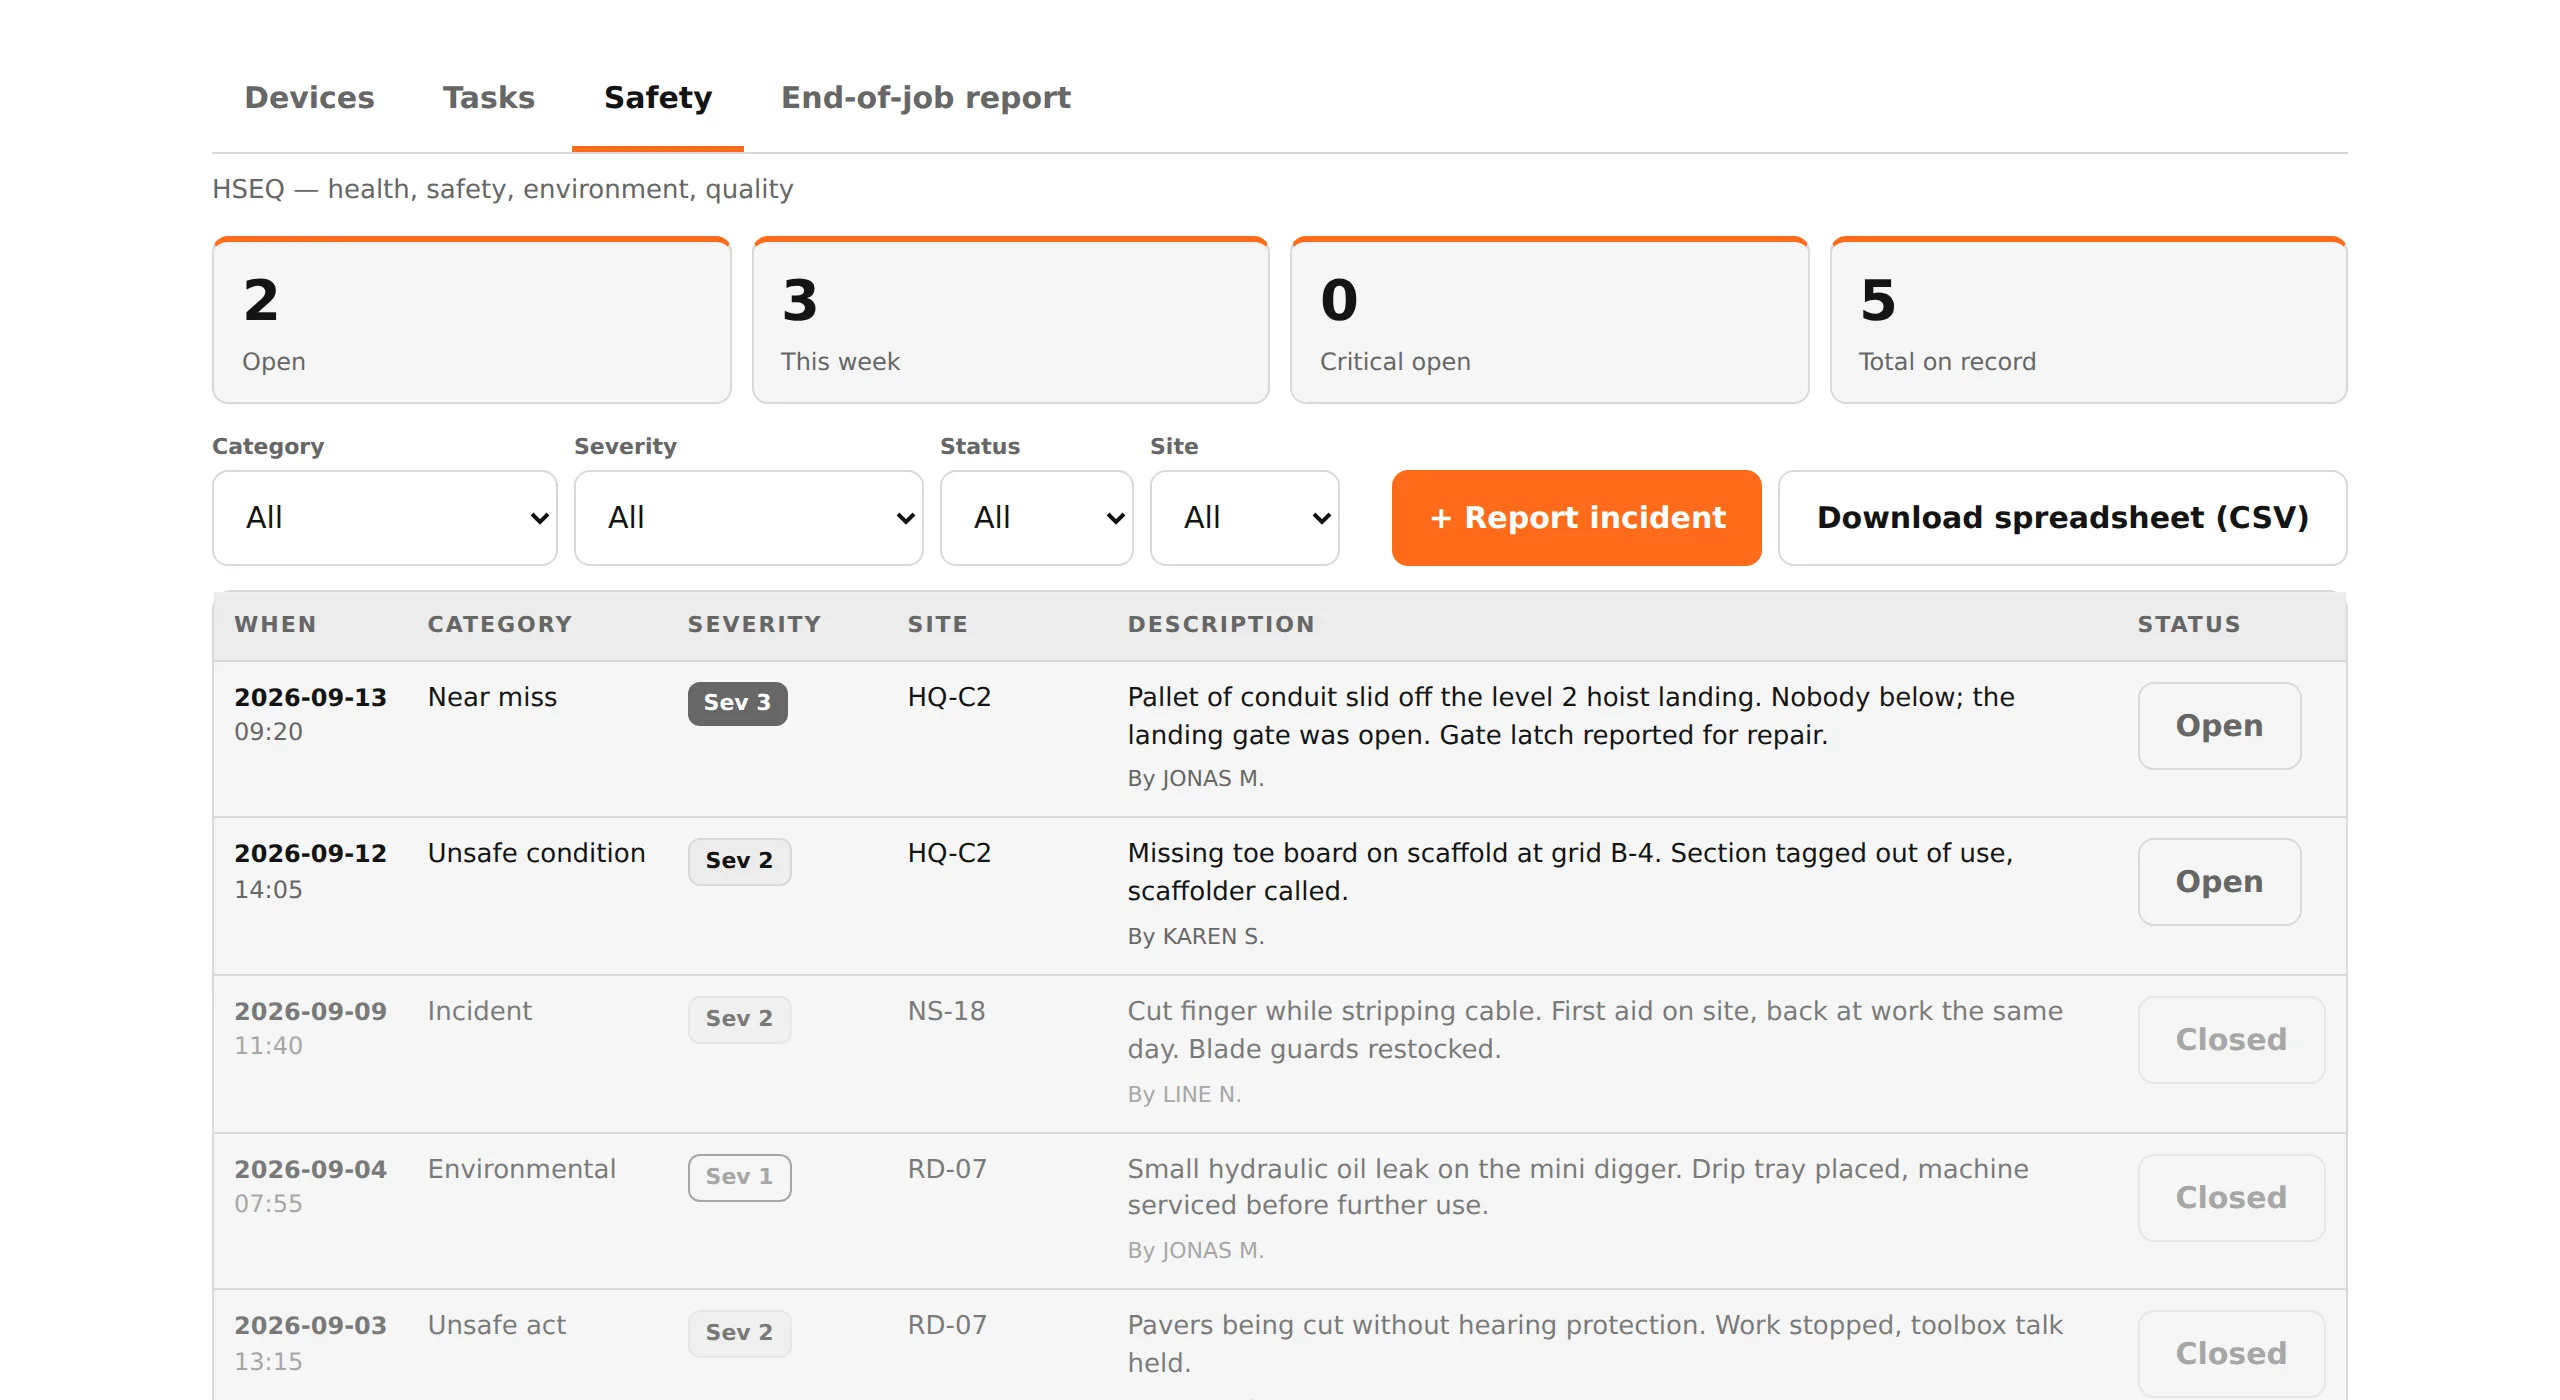The height and width of the screenshot is (1400, 2560).
Task: Click the Report incident button
Action: click(x=1577, y=518)
